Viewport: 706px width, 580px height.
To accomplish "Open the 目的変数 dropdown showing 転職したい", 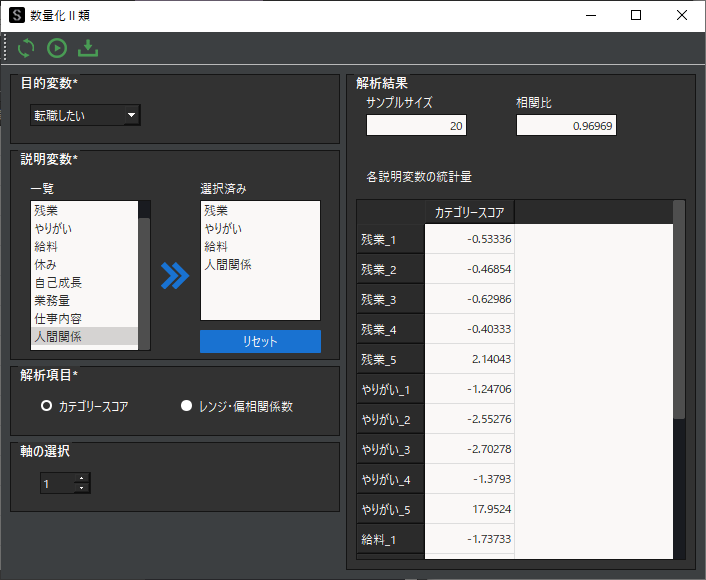I will coord(86,115).
